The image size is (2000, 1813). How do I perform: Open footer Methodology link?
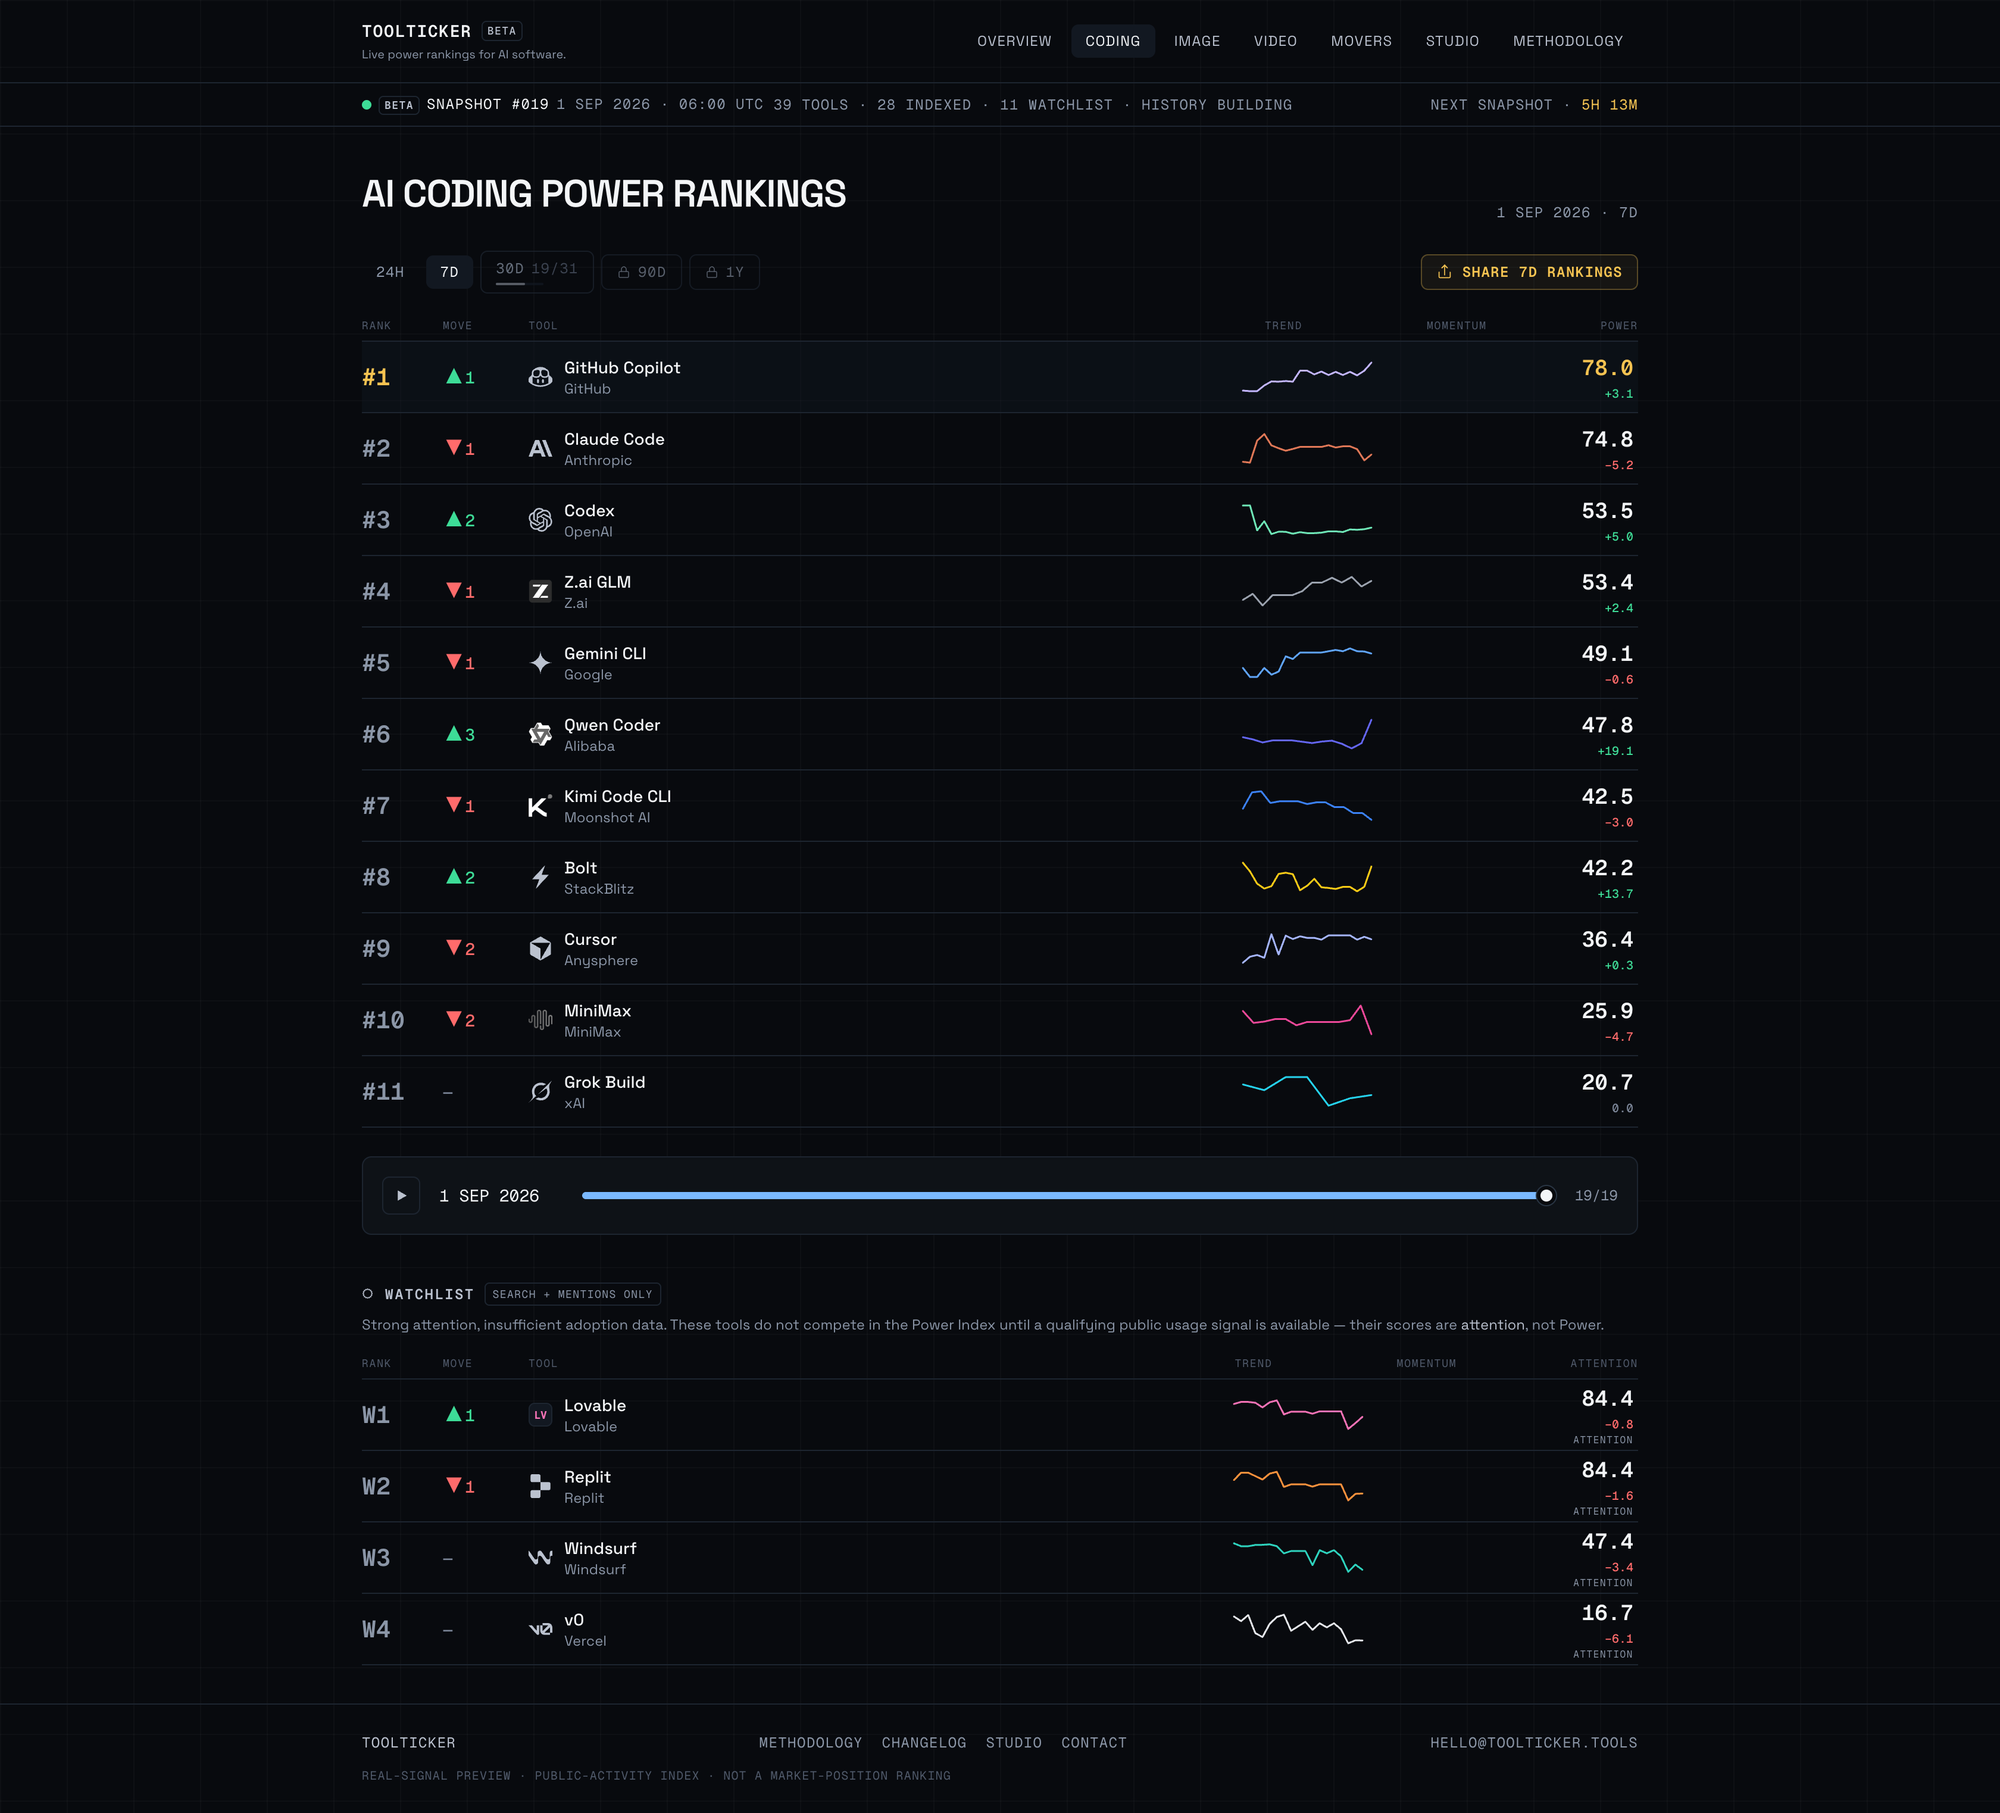click(810, 1742)
